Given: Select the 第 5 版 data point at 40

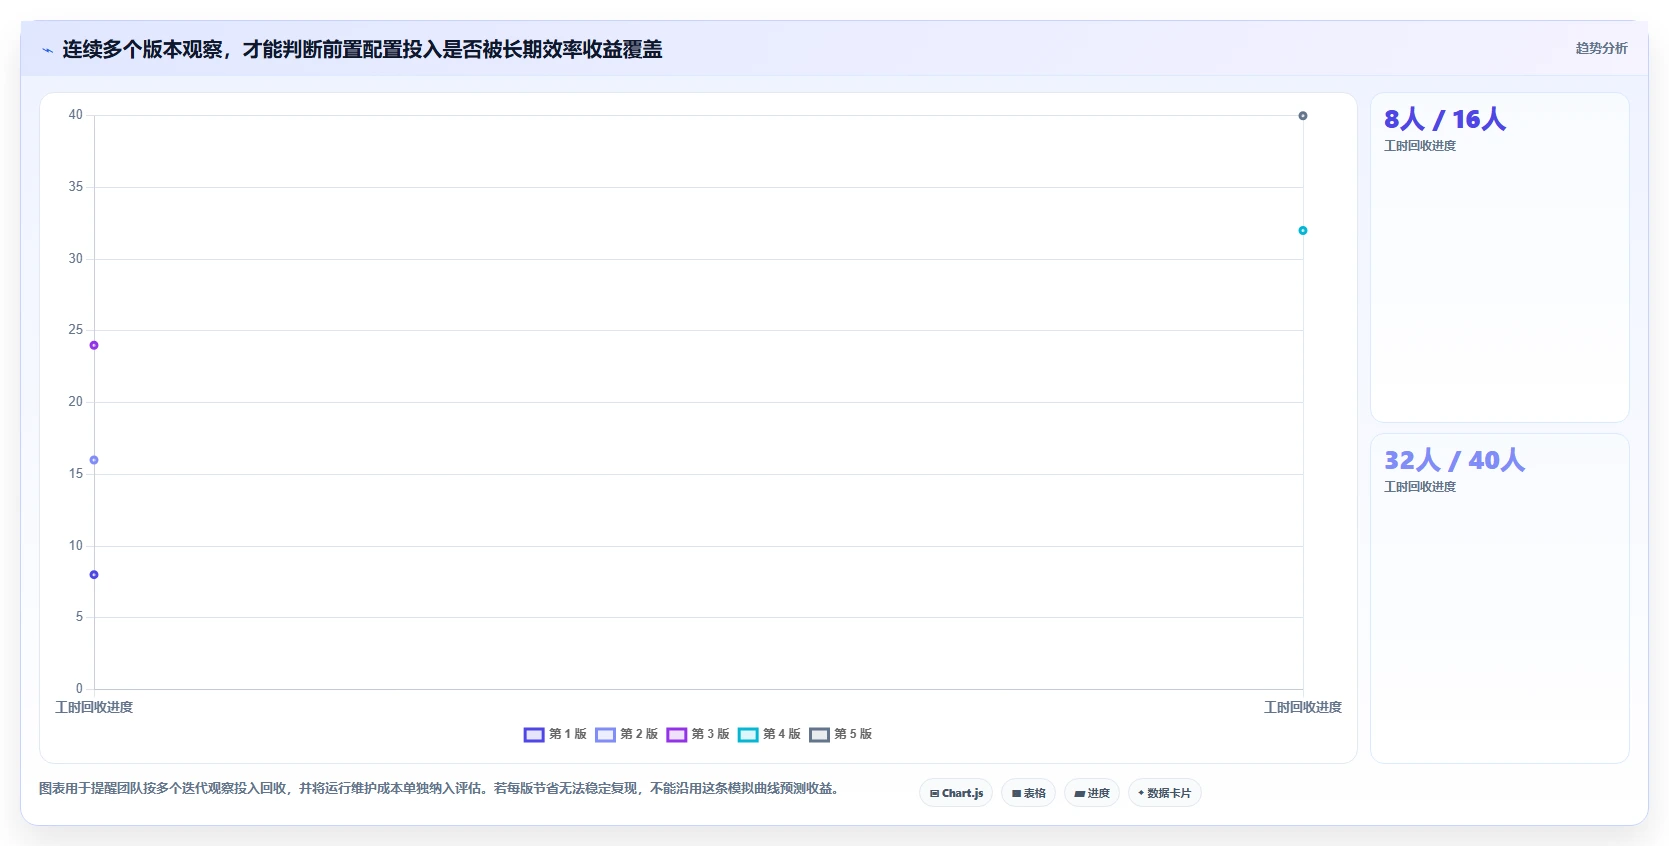Looking at the screenshot, I should (1303, 116).
